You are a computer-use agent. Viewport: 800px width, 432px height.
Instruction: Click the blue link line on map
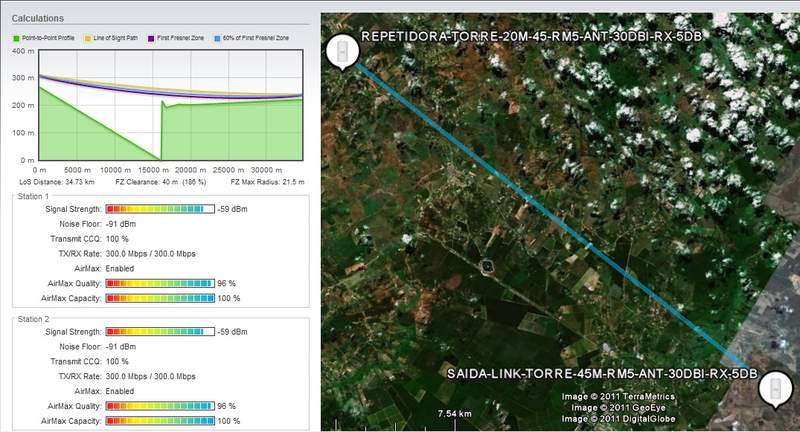(x=554, y=218)
